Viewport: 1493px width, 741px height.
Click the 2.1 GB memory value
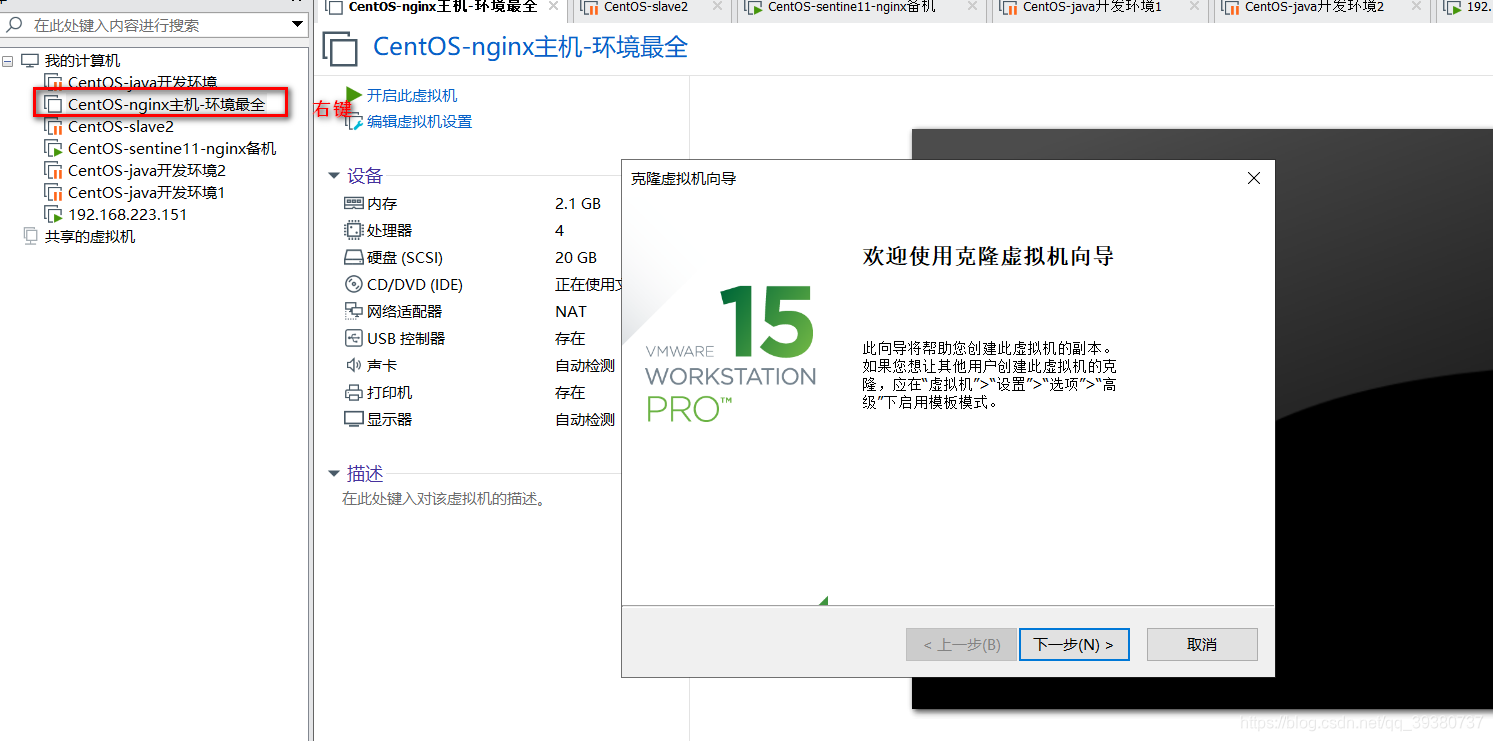578,203
